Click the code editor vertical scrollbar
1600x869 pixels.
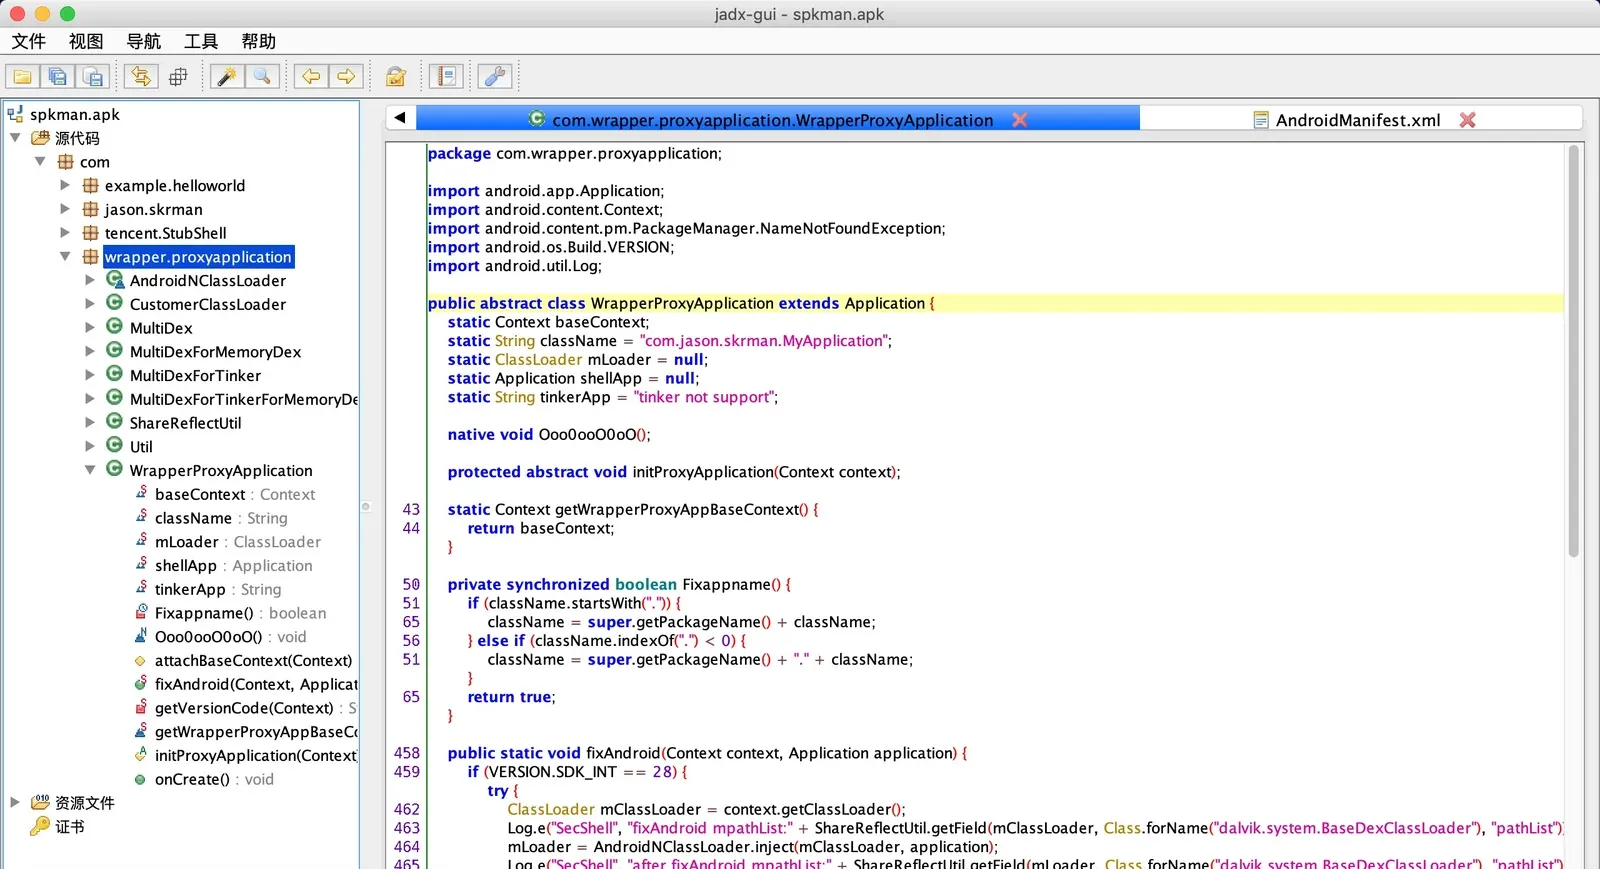coord(1573,352)
